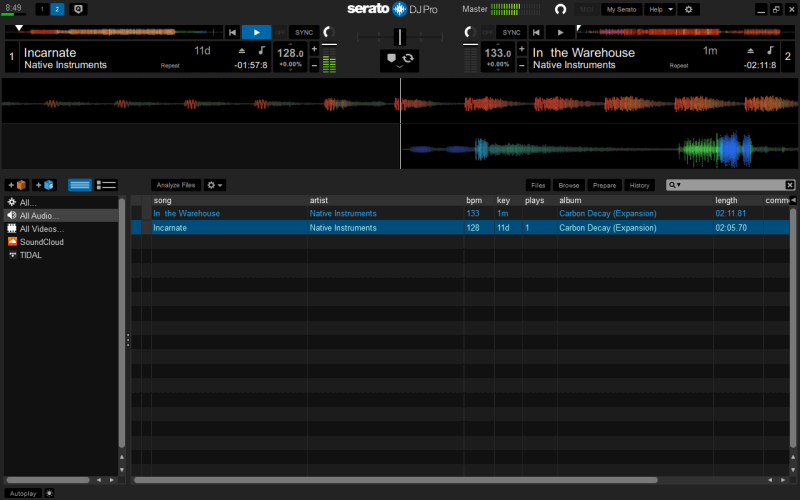
Task: Click the center marker and loop sync button
Action: (399, 60)
